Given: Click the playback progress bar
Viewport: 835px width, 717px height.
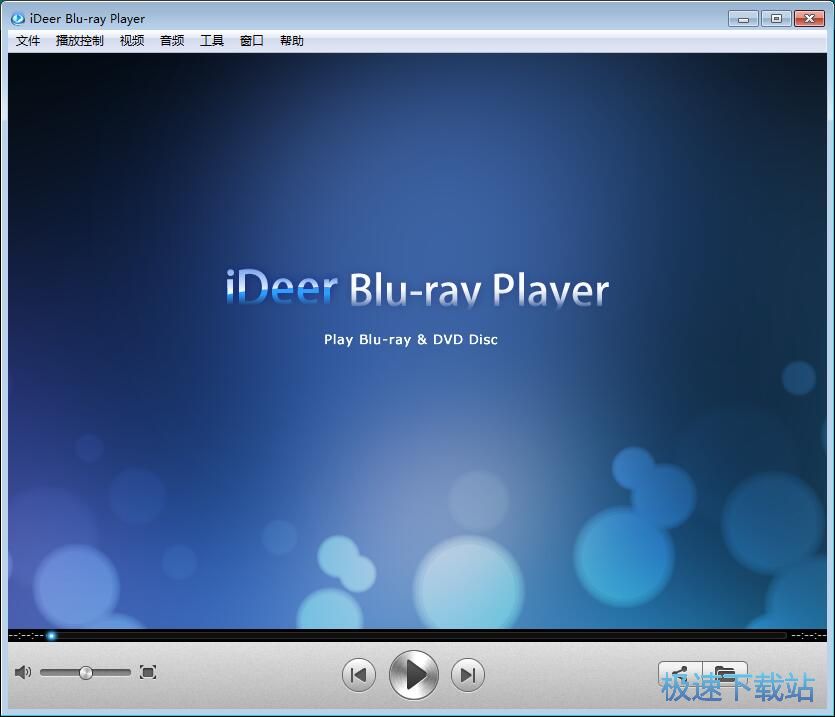Looking at the screenshot, I should 419,635.
